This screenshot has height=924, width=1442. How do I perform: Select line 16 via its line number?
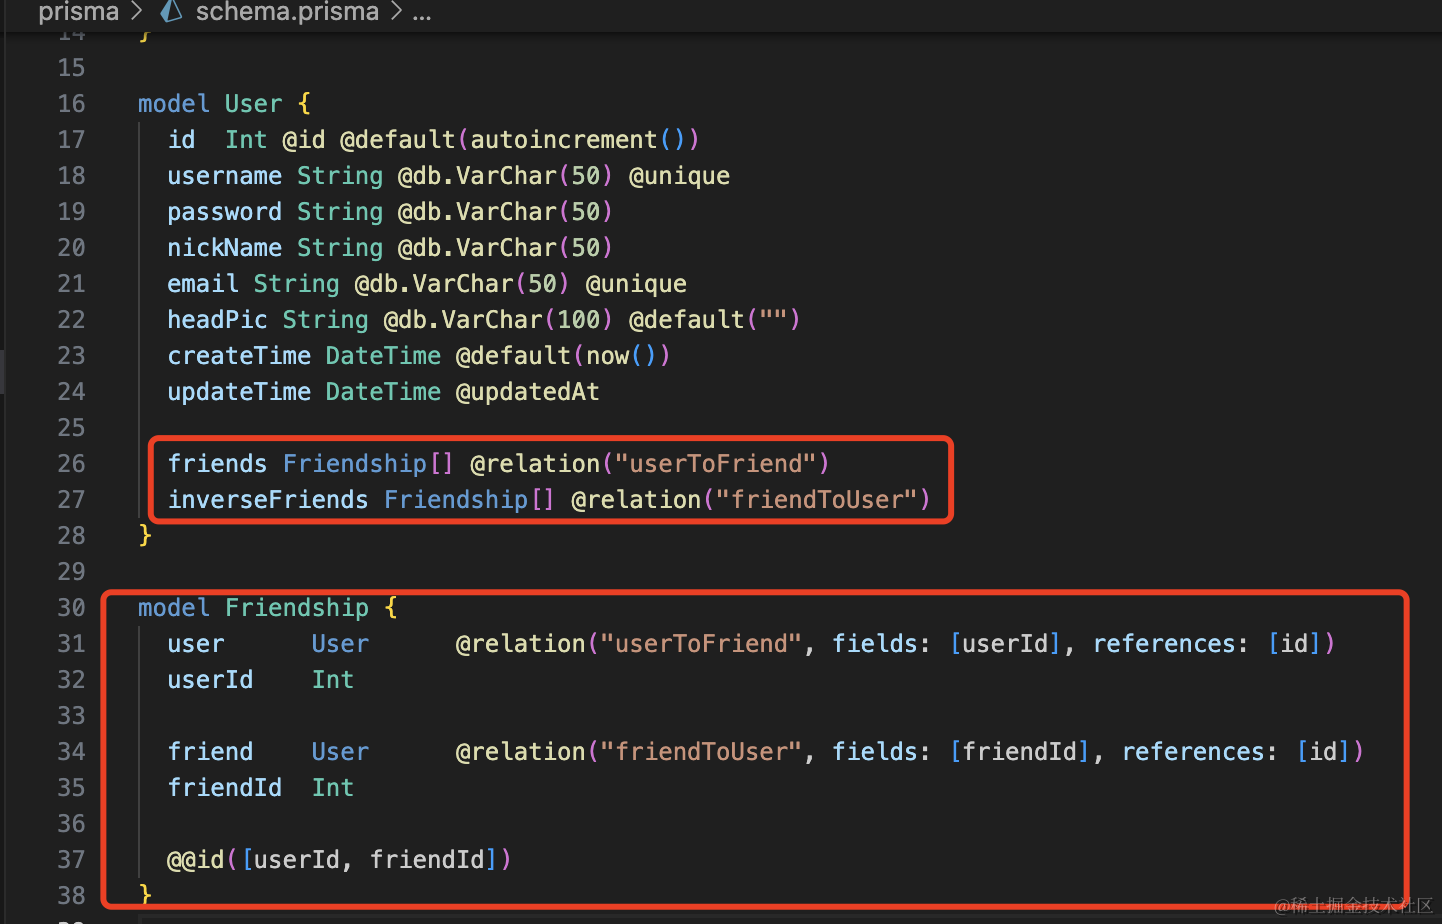click(71, 104)
